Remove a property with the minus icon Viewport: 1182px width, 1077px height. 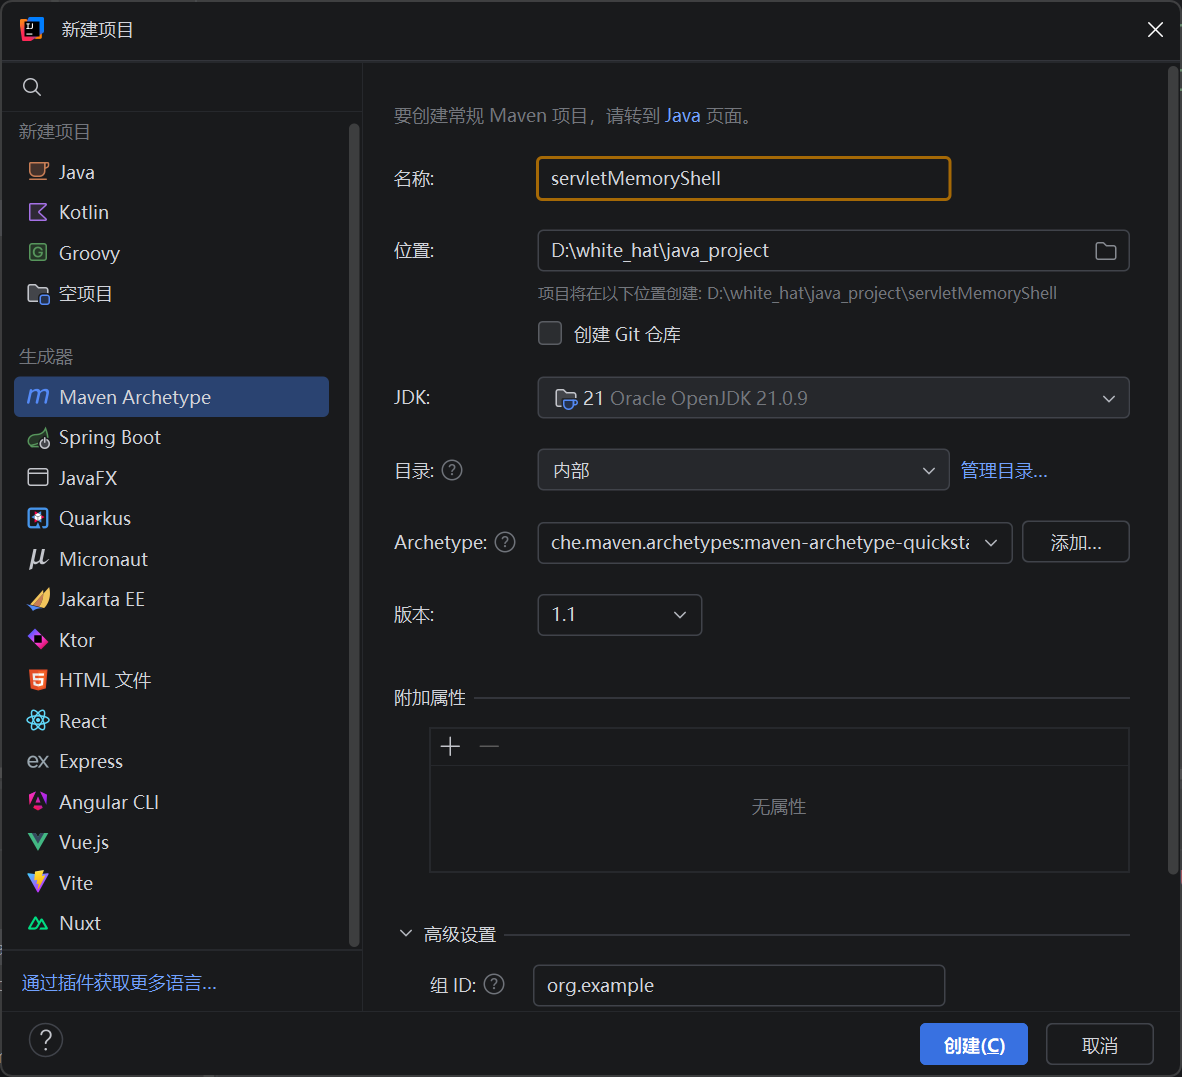[x=489, y=747]
